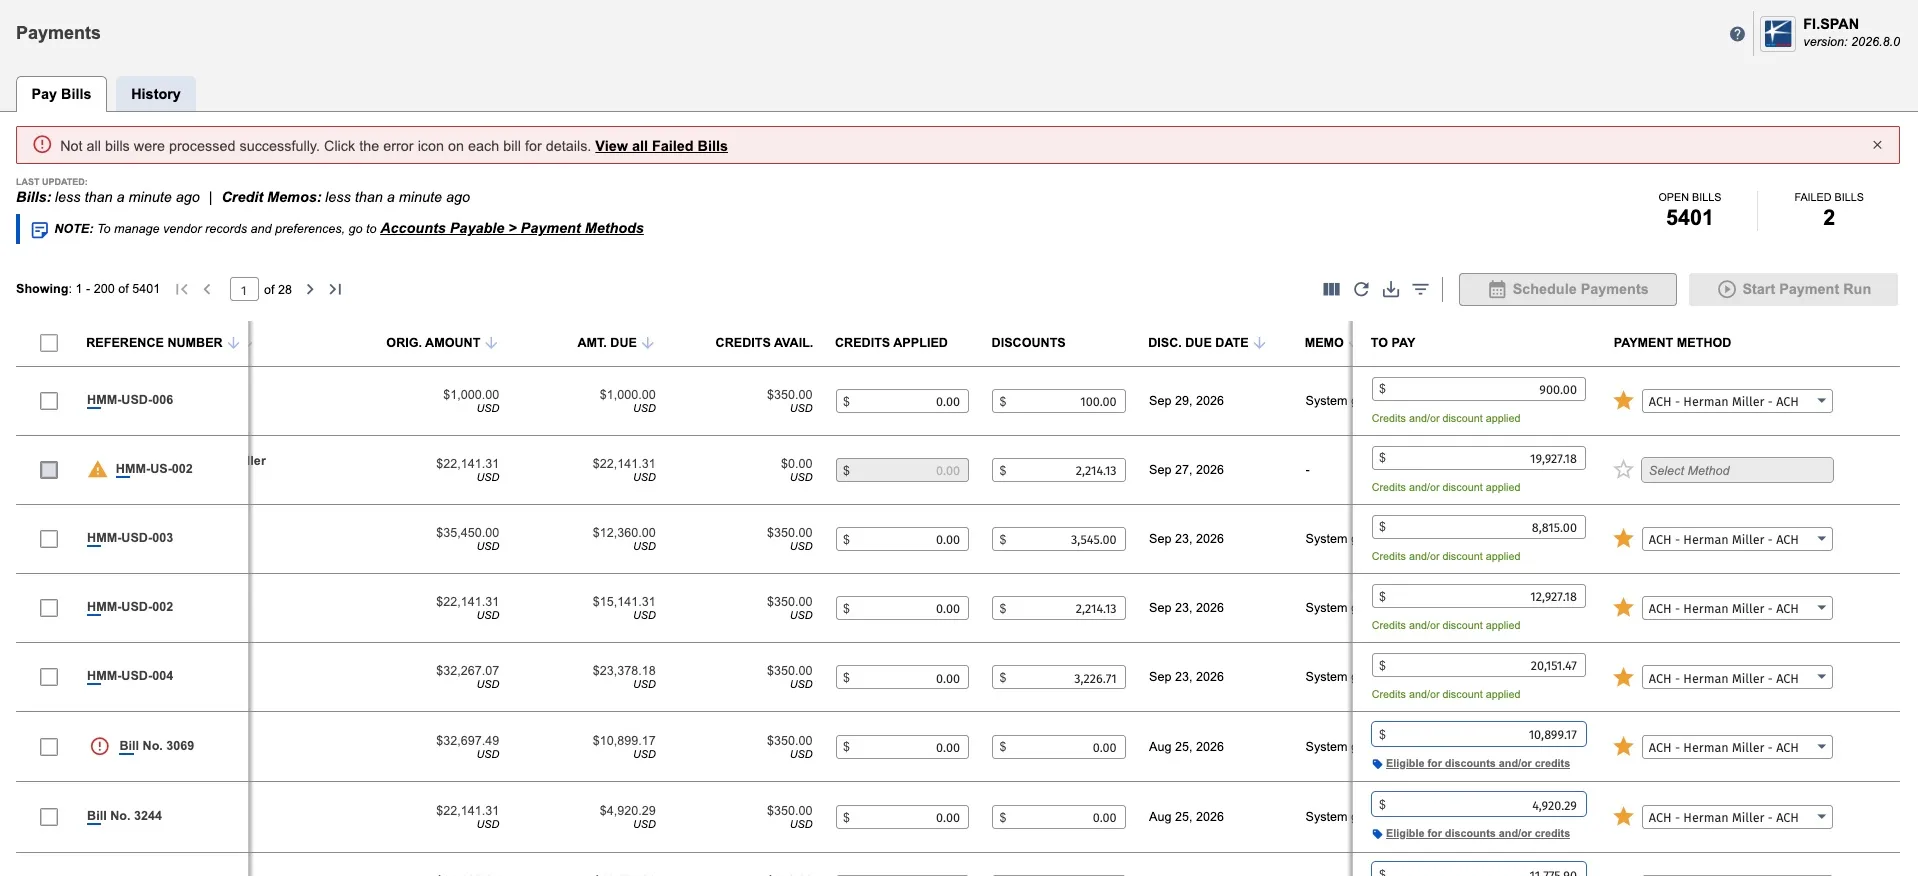Click the refresh bills icon
The image size is (1918, 876).
(x=1361, y=289)
